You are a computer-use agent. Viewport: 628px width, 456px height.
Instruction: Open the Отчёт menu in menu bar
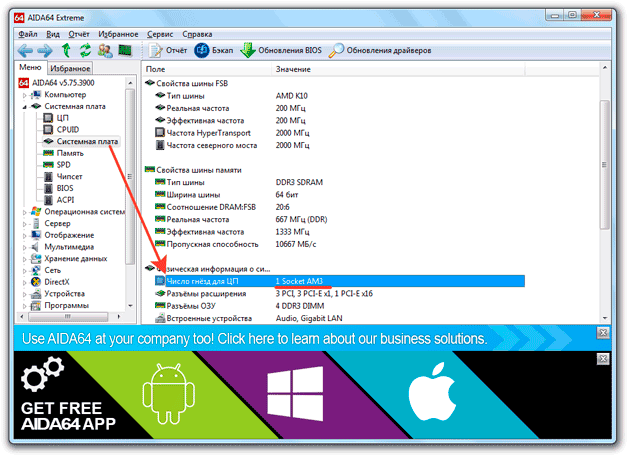(x=78, y=34)
